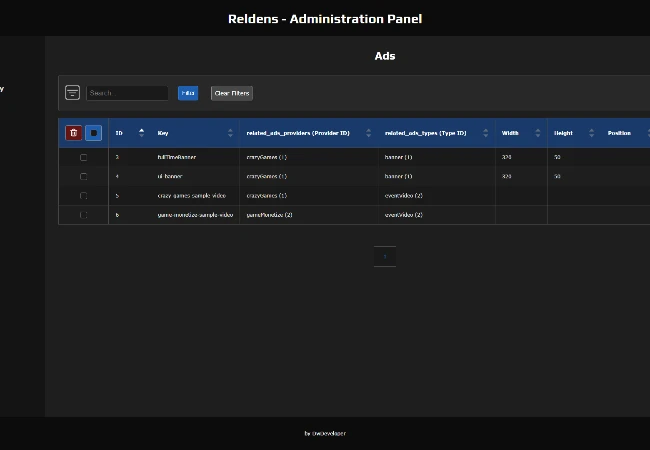
Task: Open the by DwDeveloper footer link
Action: click(325, 433)
